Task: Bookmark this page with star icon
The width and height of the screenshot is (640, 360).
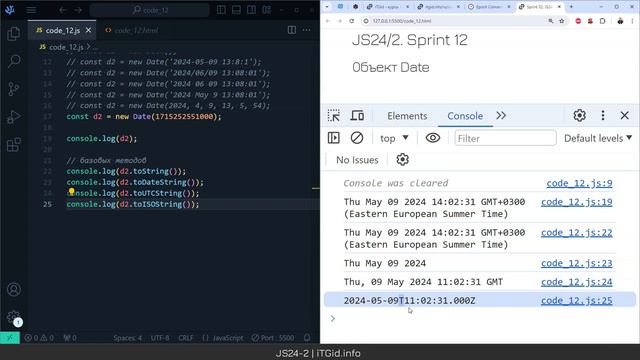Action: [562, 21]
